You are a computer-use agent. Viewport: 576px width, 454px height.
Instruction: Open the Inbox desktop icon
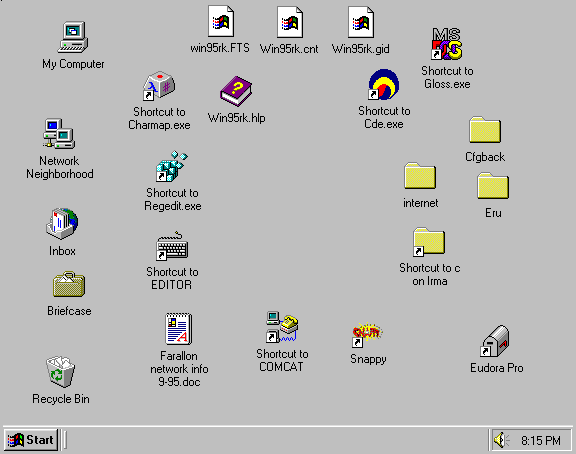pyautogui.click(x=62, y=224)
